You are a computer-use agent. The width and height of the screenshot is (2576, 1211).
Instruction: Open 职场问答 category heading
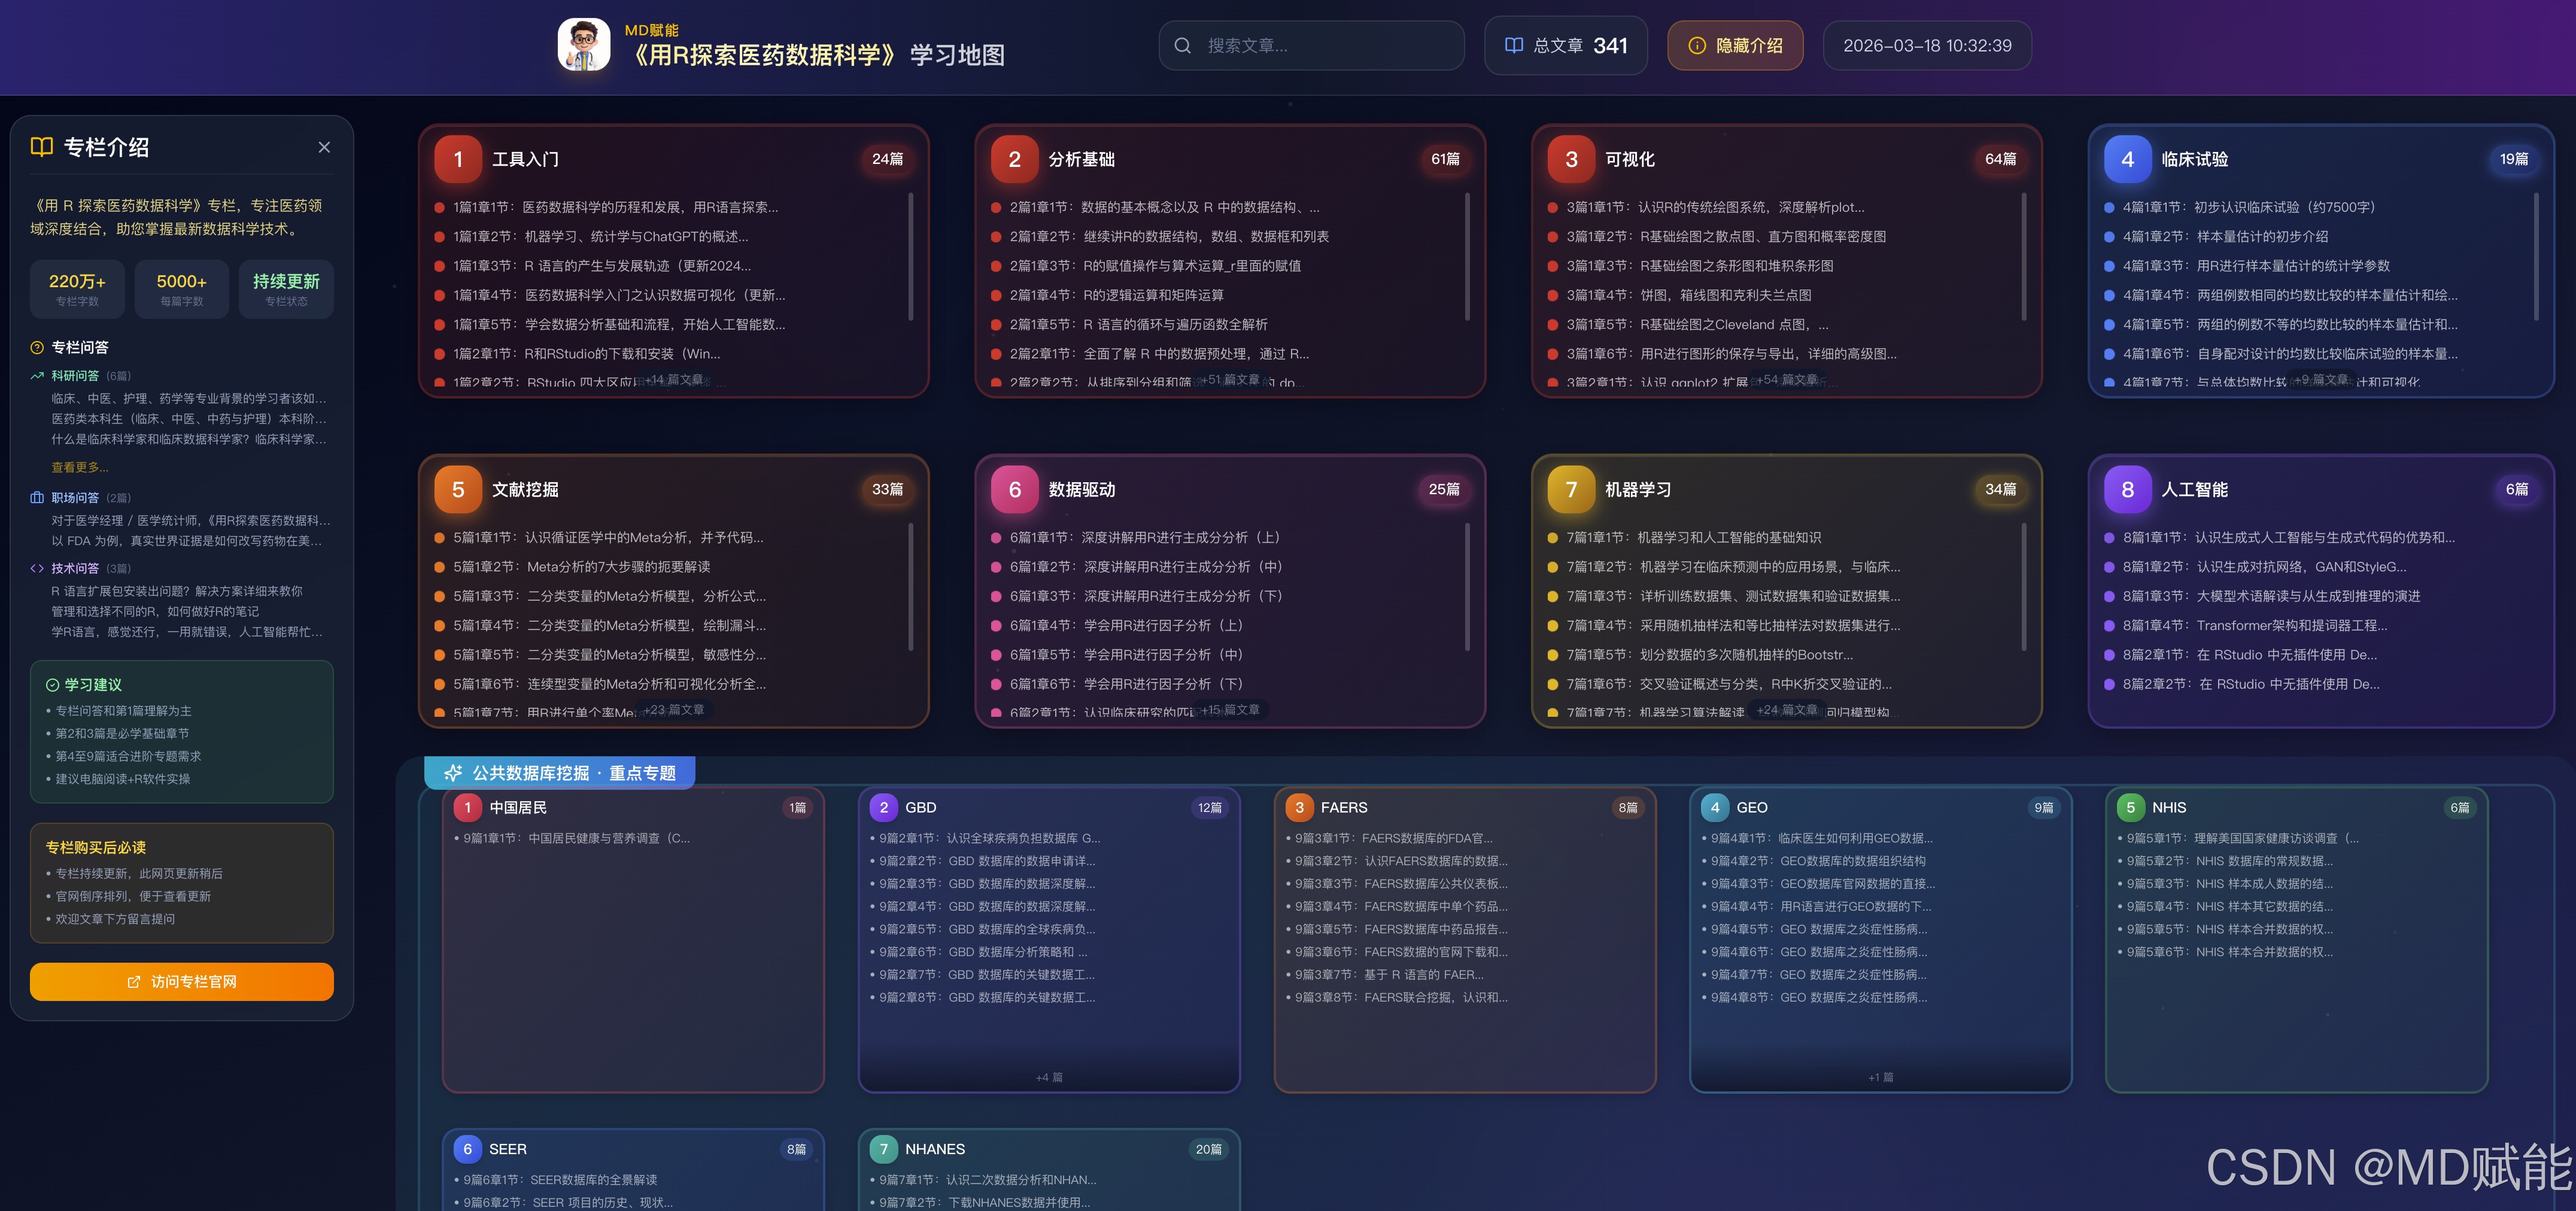pos(75,497)
